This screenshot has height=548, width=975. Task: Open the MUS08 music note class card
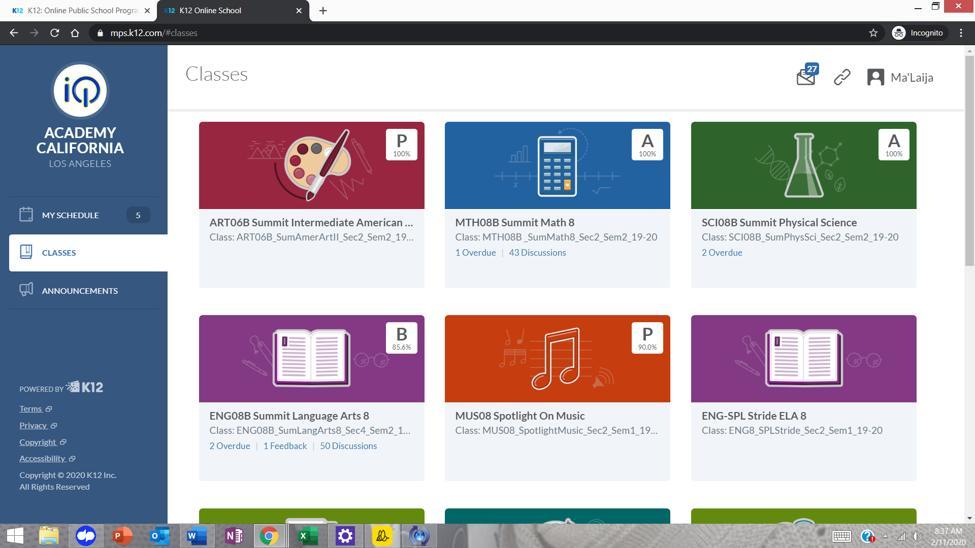click(x=557, y=359)
